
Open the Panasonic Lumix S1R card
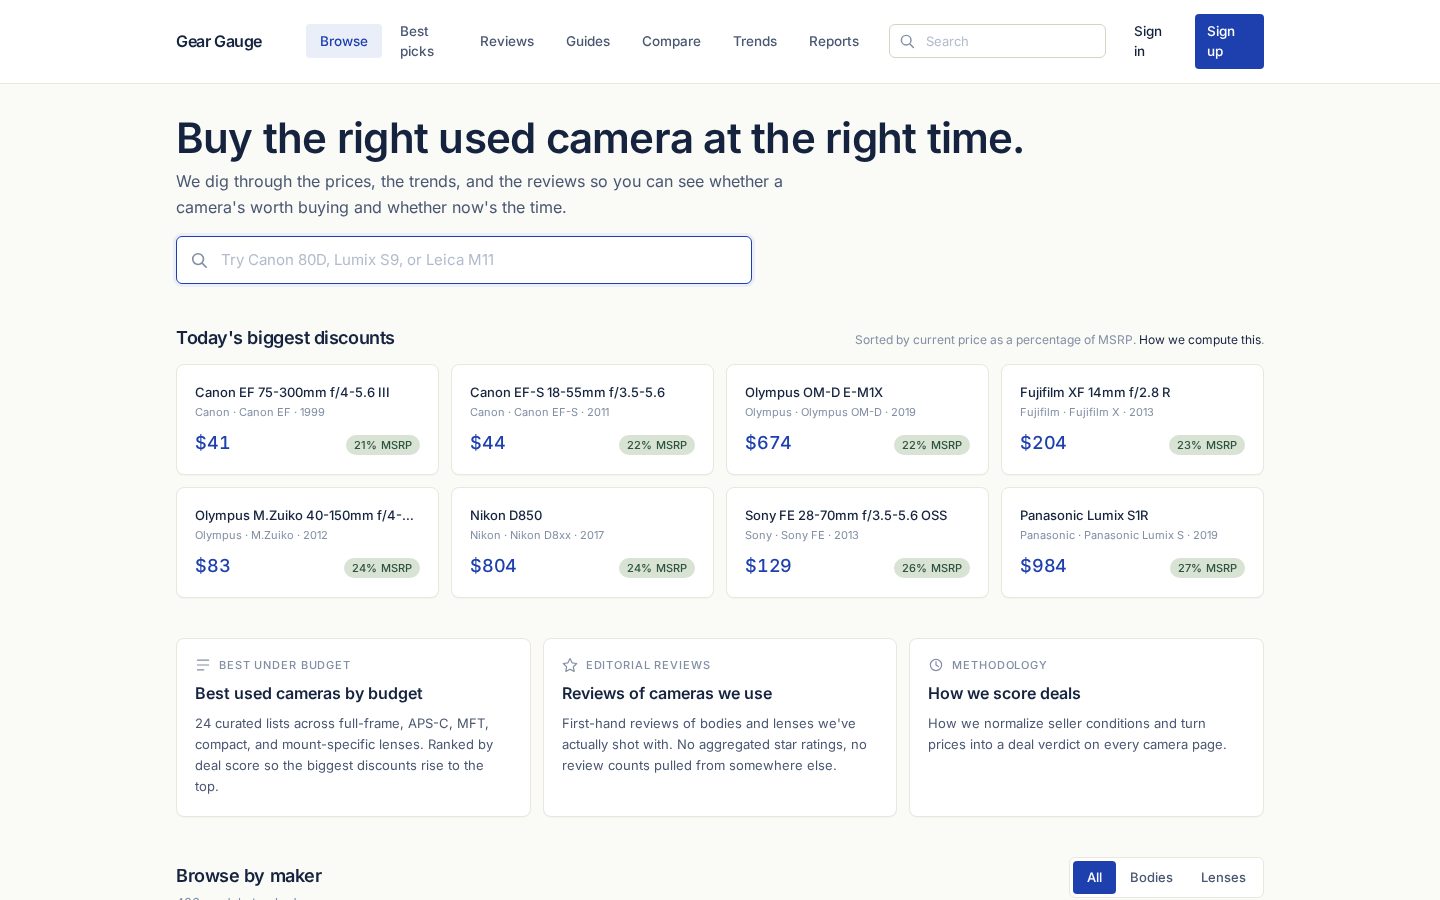click(1132, 542)
